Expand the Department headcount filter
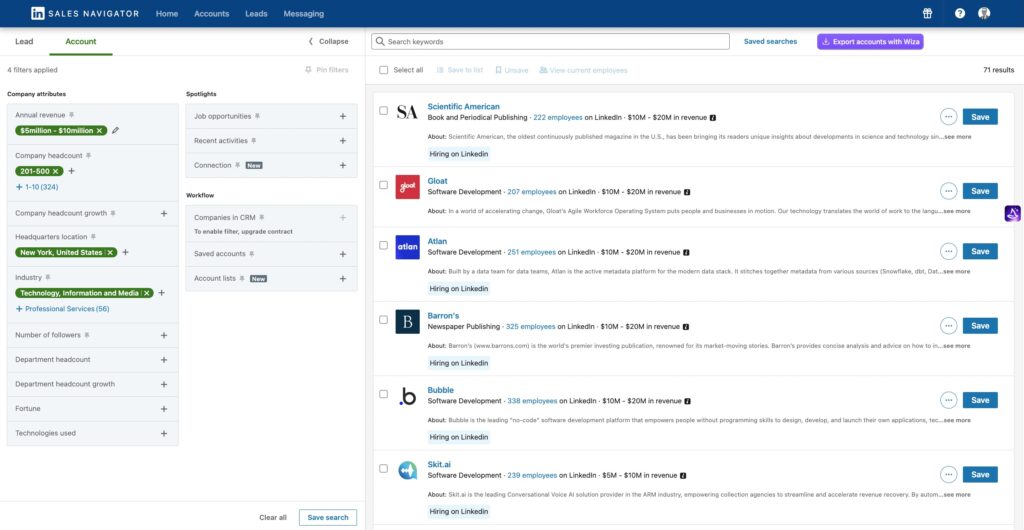Screen dimensions: 1024x530 pos(164,360)
